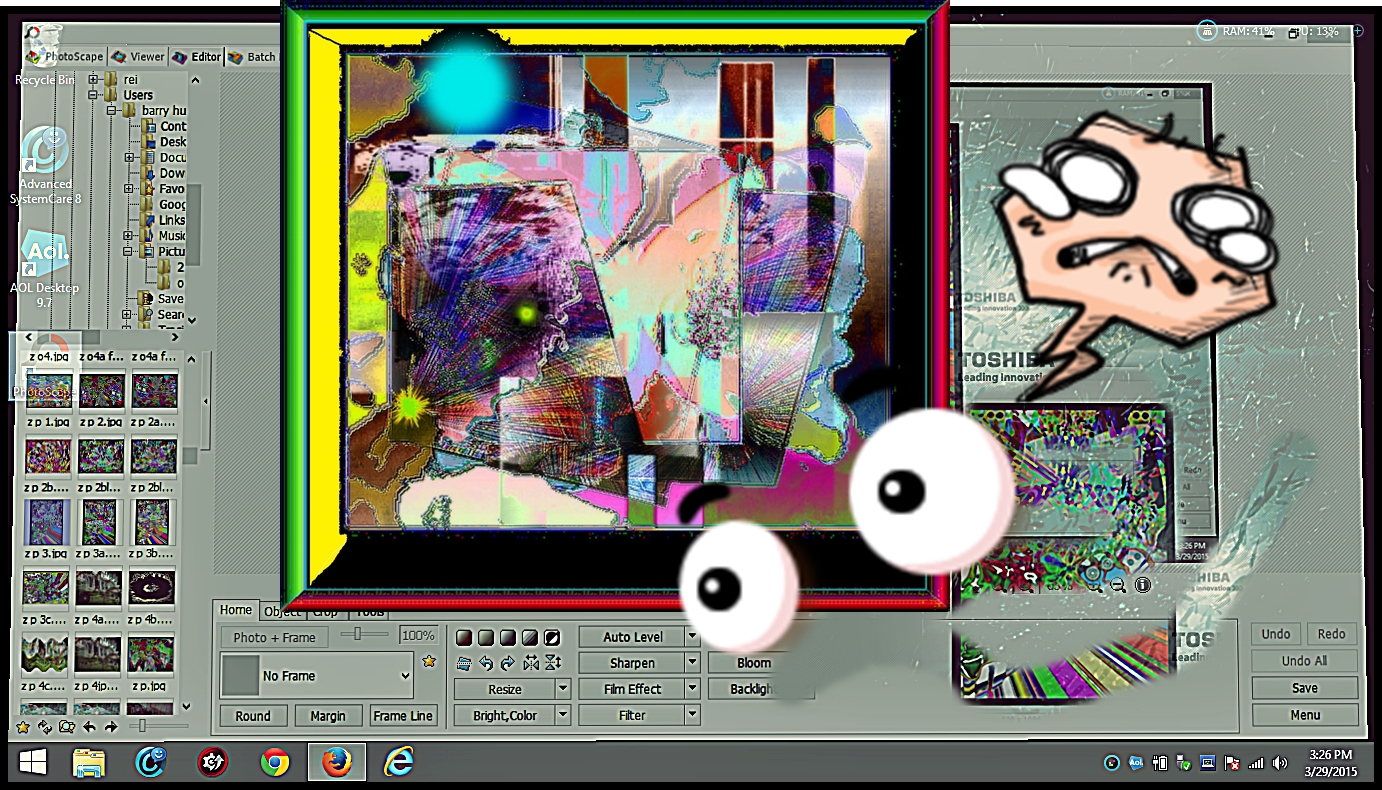Viewport: 1382px width, 790px height.
Task: Click the Photo + Frame button
Action: pos(274,637)
